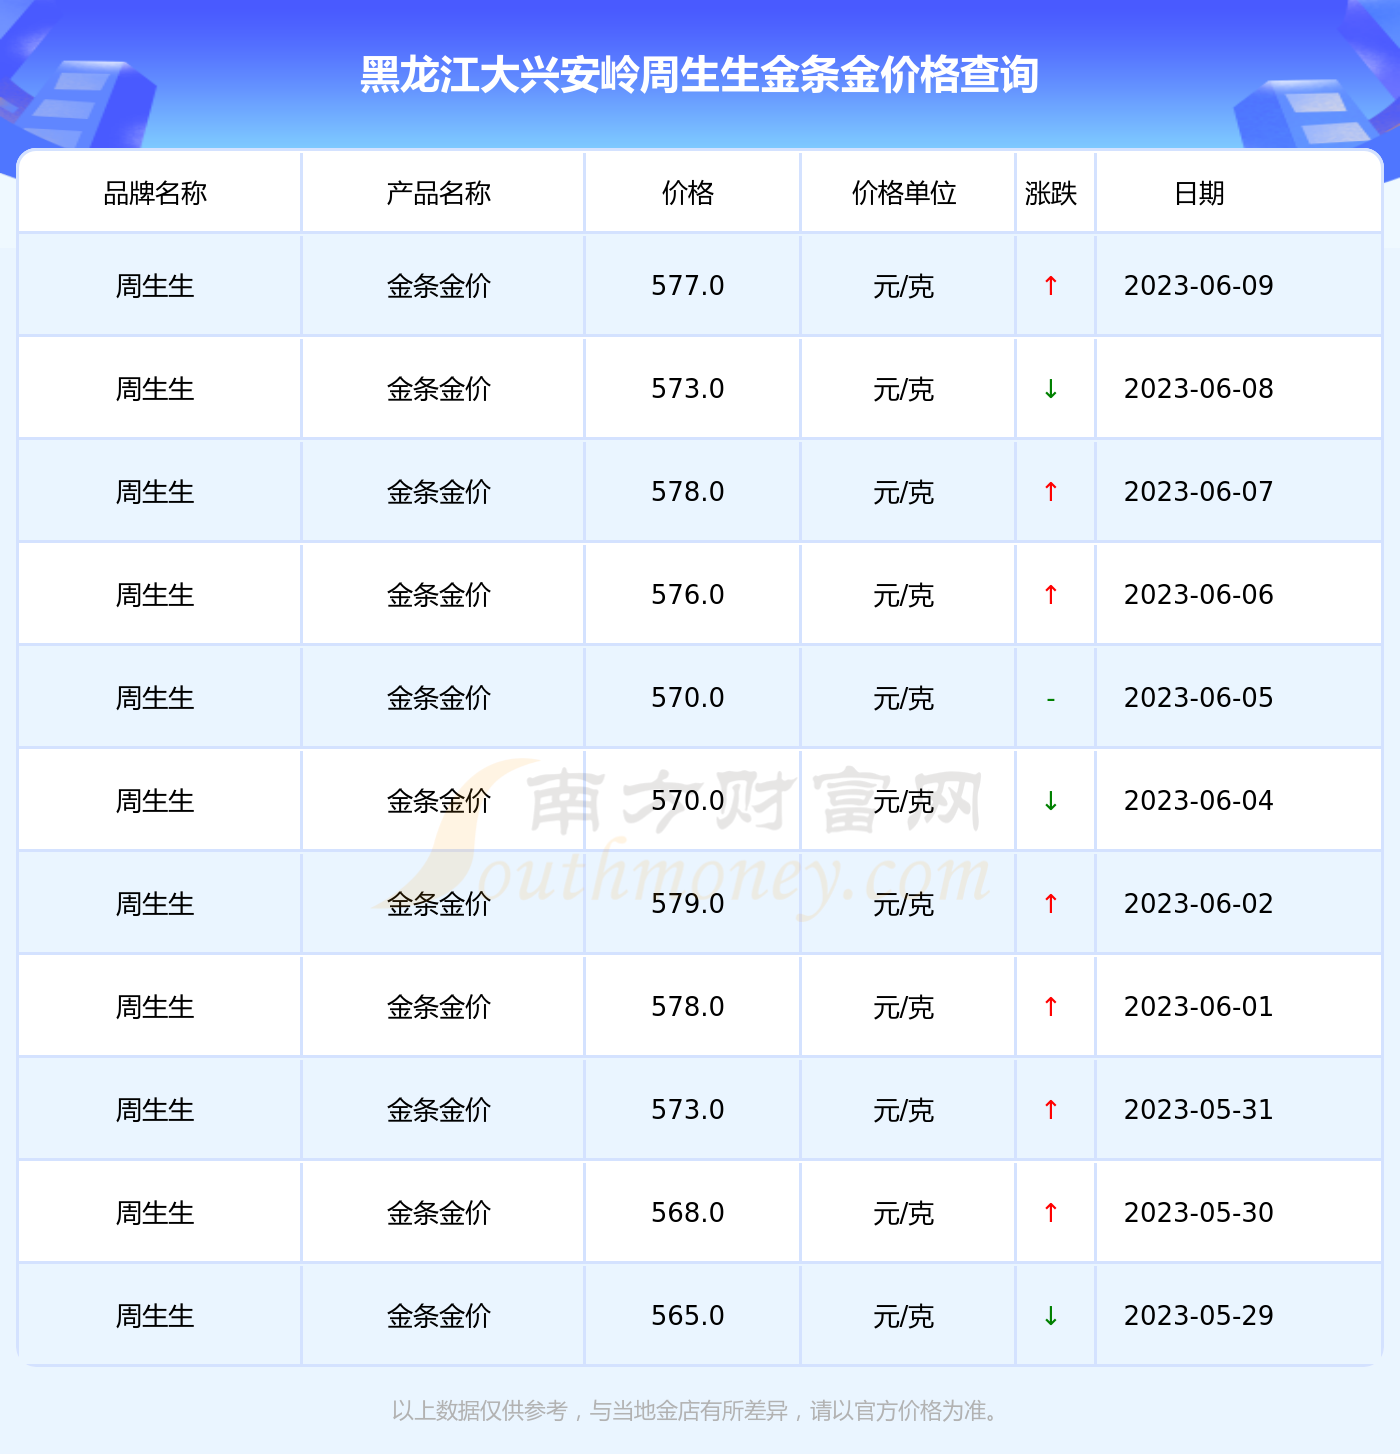
Task: Select the date 2023-05-31
Action: coord(1199,1110)
